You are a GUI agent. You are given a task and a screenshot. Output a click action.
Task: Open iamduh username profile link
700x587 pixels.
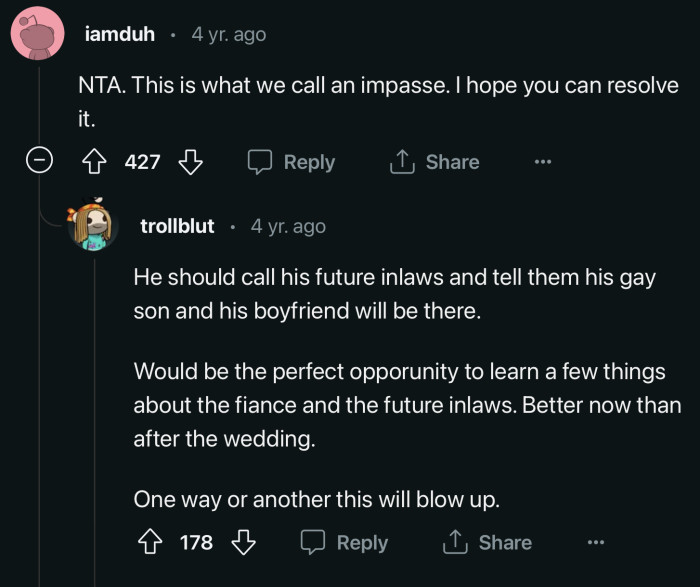[x=120, y=34]
